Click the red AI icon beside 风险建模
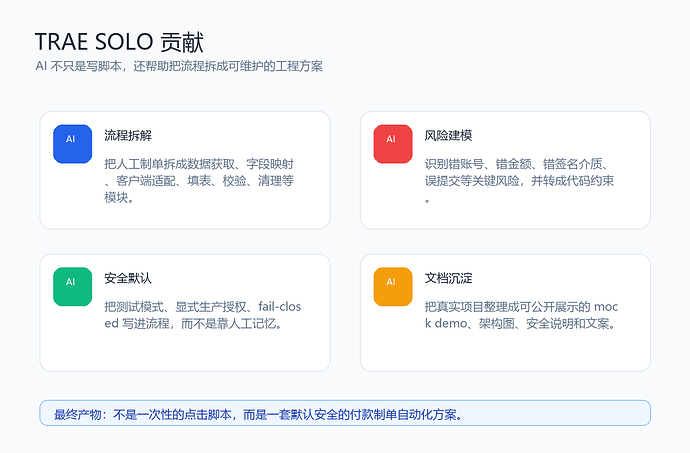 [x=393, y=144]
